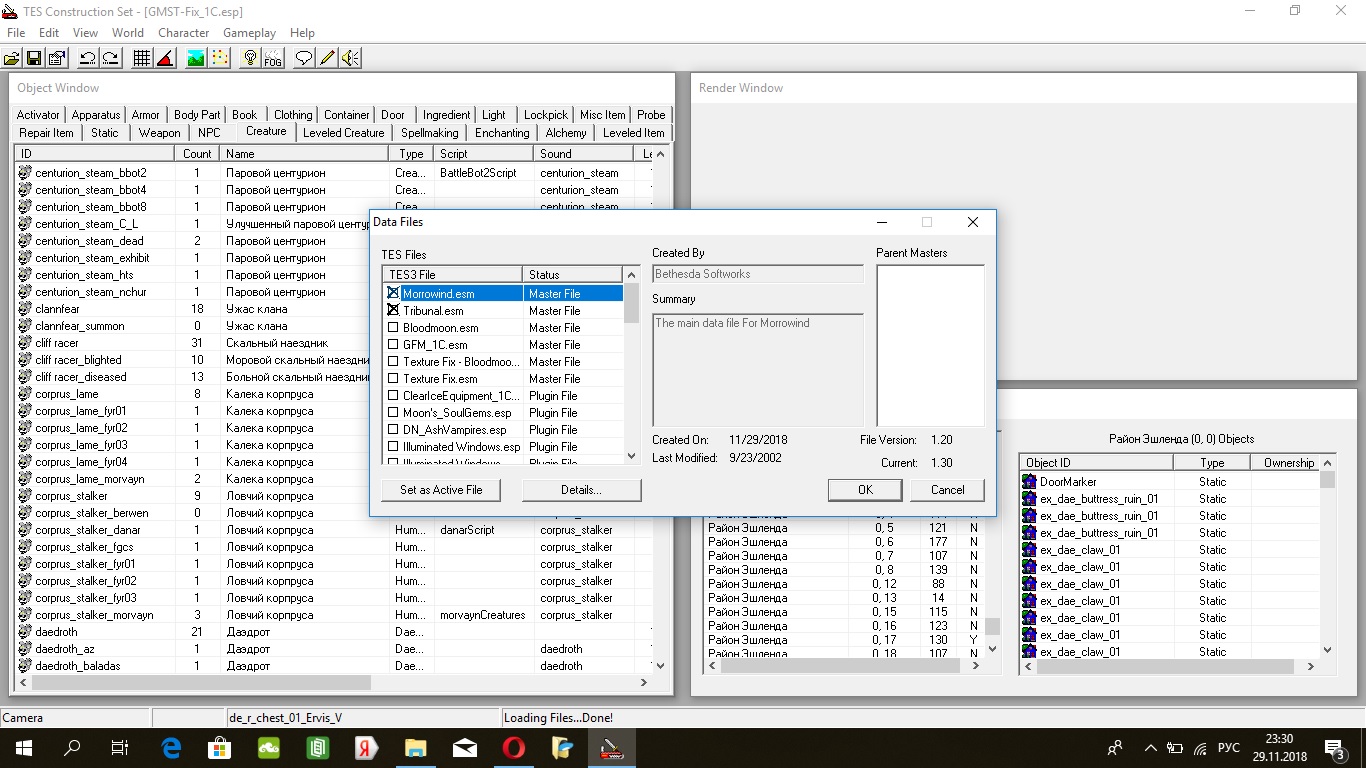Click the Open file toolbar icon
1366x768 pixels.
(x=12, y=58)
